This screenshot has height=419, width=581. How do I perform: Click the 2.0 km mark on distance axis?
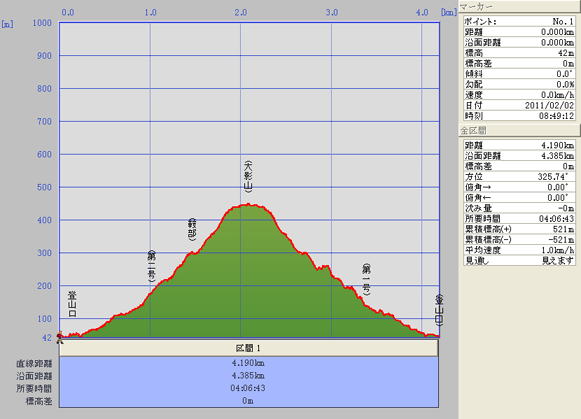(240, 13)
